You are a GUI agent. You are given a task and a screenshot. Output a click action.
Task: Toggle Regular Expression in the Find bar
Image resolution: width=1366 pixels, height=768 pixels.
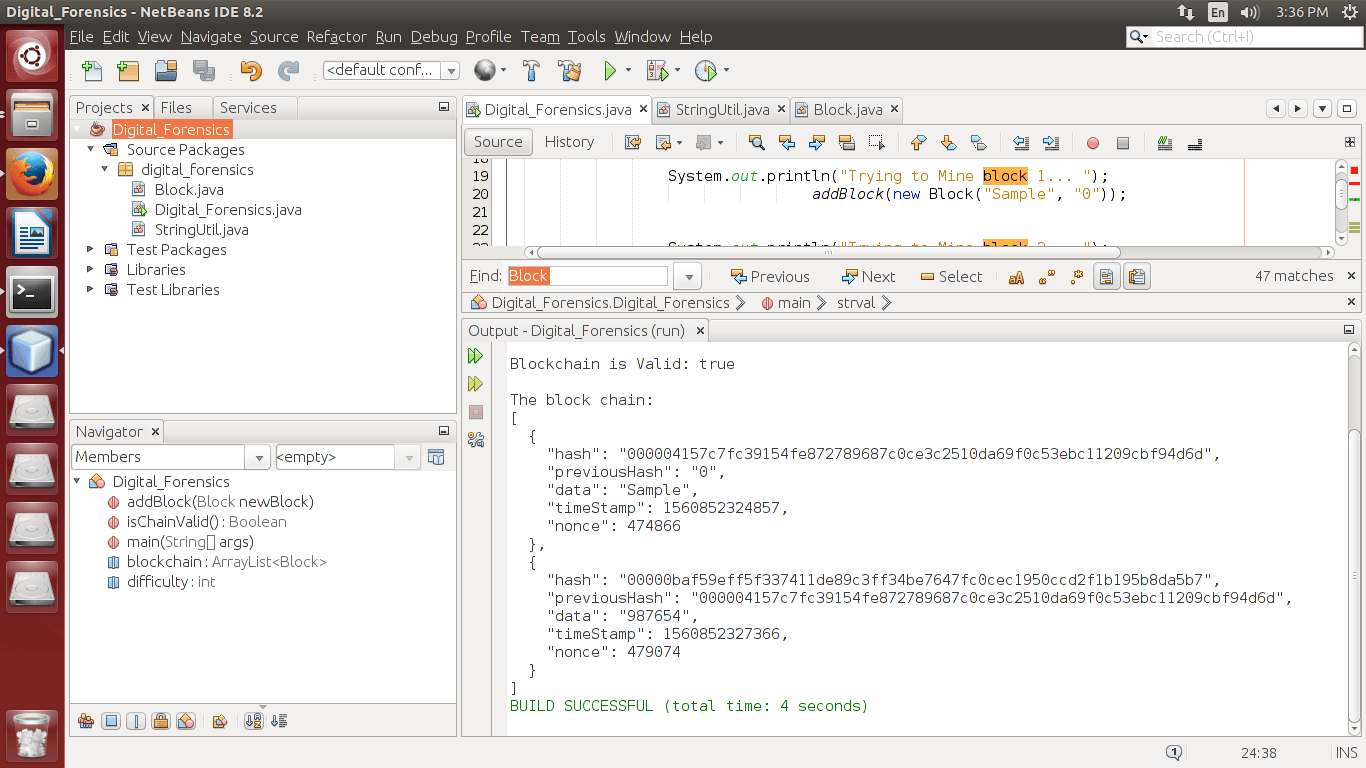pyautogui.click(x=1076, y=277)
